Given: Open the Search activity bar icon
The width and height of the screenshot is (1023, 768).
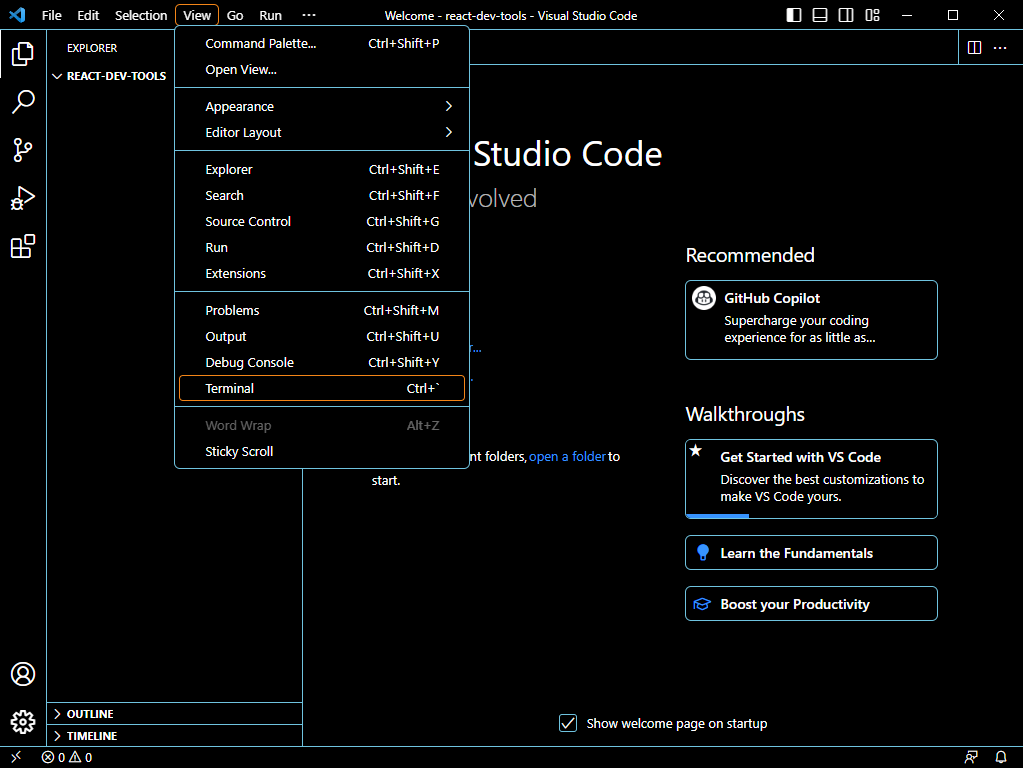Looking at the screenshot, I should click(x=23, y=102).
